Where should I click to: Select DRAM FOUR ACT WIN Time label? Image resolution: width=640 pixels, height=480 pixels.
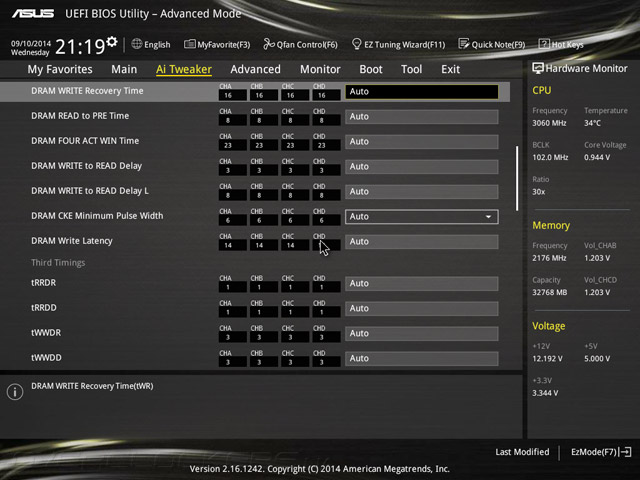85,141
